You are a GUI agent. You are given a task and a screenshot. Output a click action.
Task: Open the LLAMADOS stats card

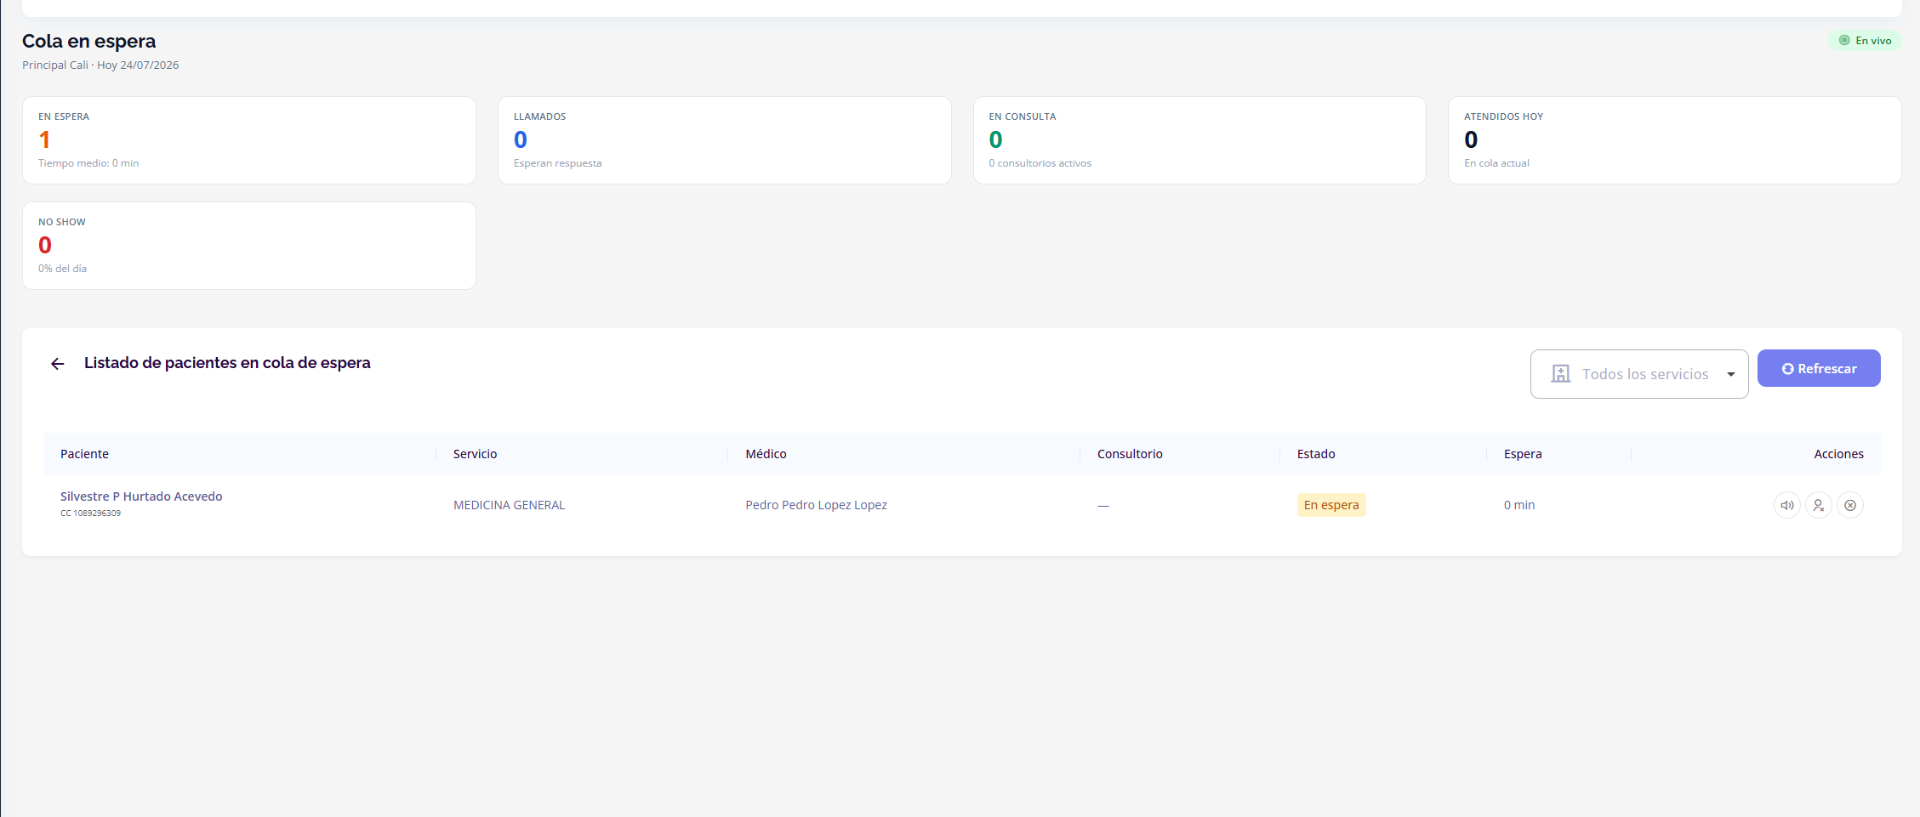[724, 140]
